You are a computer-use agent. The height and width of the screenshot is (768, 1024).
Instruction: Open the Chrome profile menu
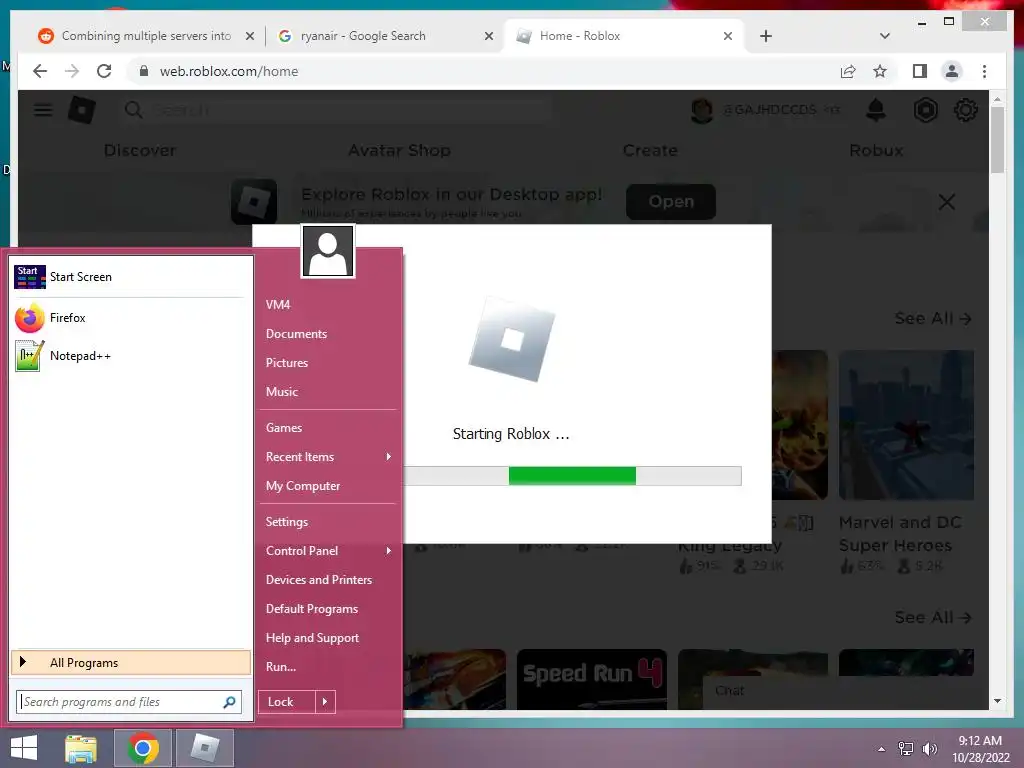[x=952, y=71]
